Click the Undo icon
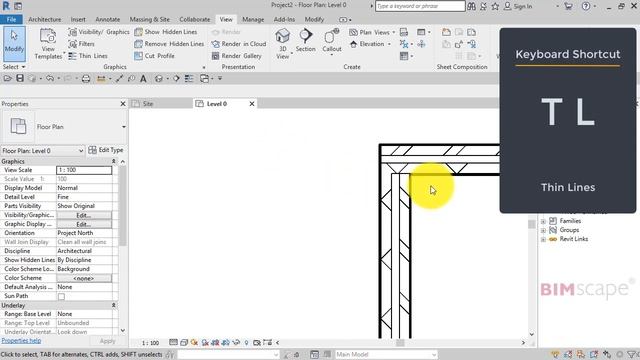The width and height of the screenshot is (640, 360). click(x=50, y=78)
